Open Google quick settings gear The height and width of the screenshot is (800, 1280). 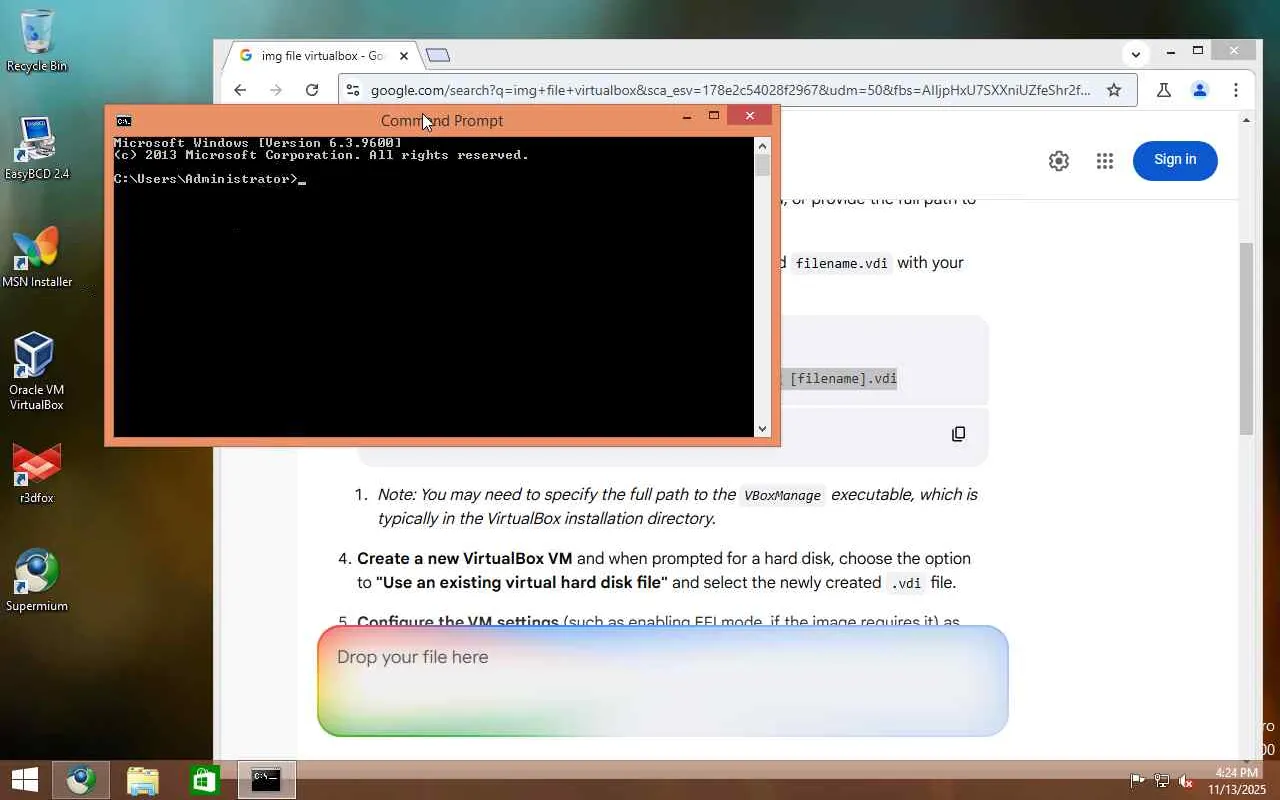1059,160
